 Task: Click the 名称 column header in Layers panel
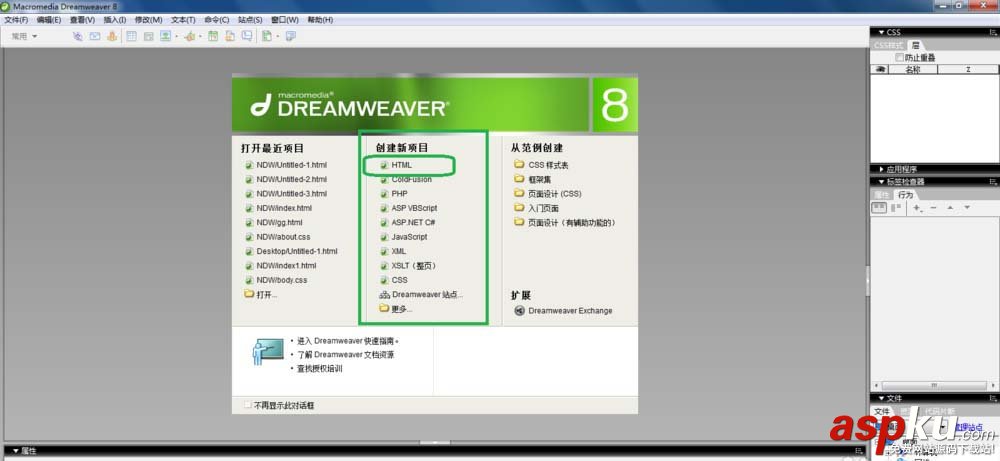913,69
